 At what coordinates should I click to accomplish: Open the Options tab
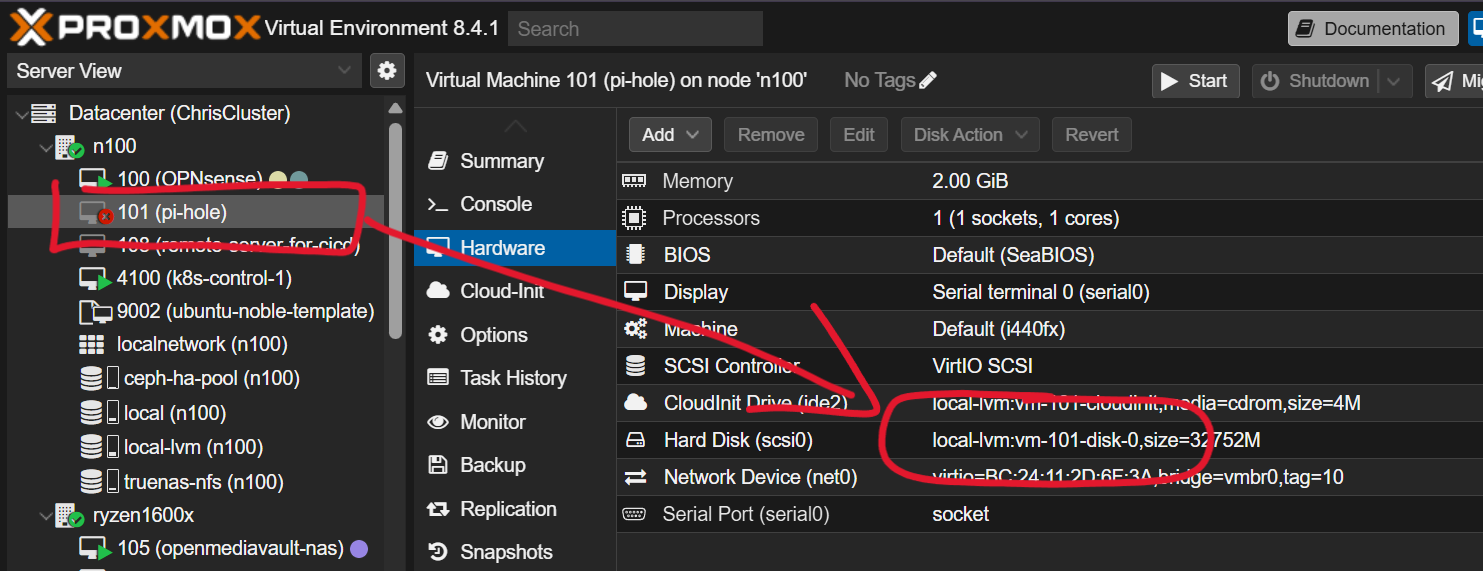tap(515, 335)
